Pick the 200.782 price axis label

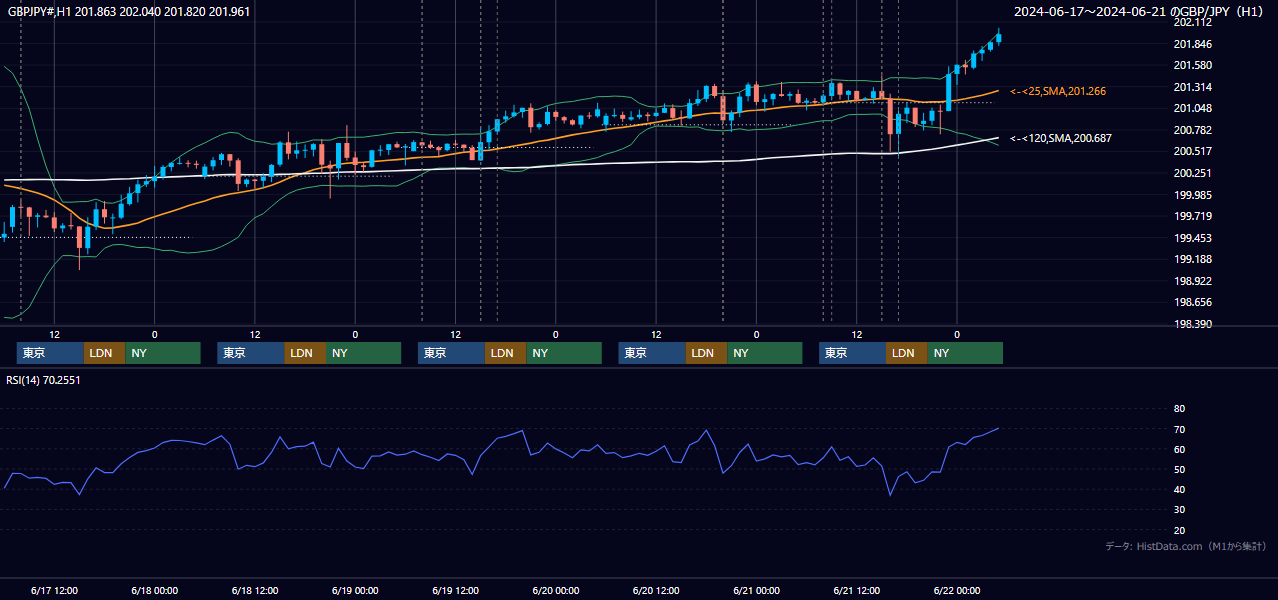tap(1193, 130)
